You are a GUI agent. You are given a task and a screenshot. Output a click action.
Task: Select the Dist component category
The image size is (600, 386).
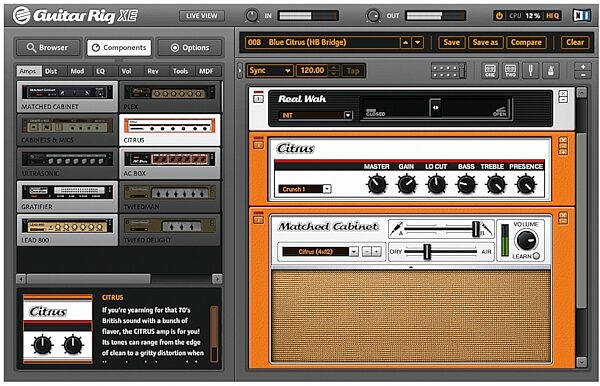(x=51, y=71)
